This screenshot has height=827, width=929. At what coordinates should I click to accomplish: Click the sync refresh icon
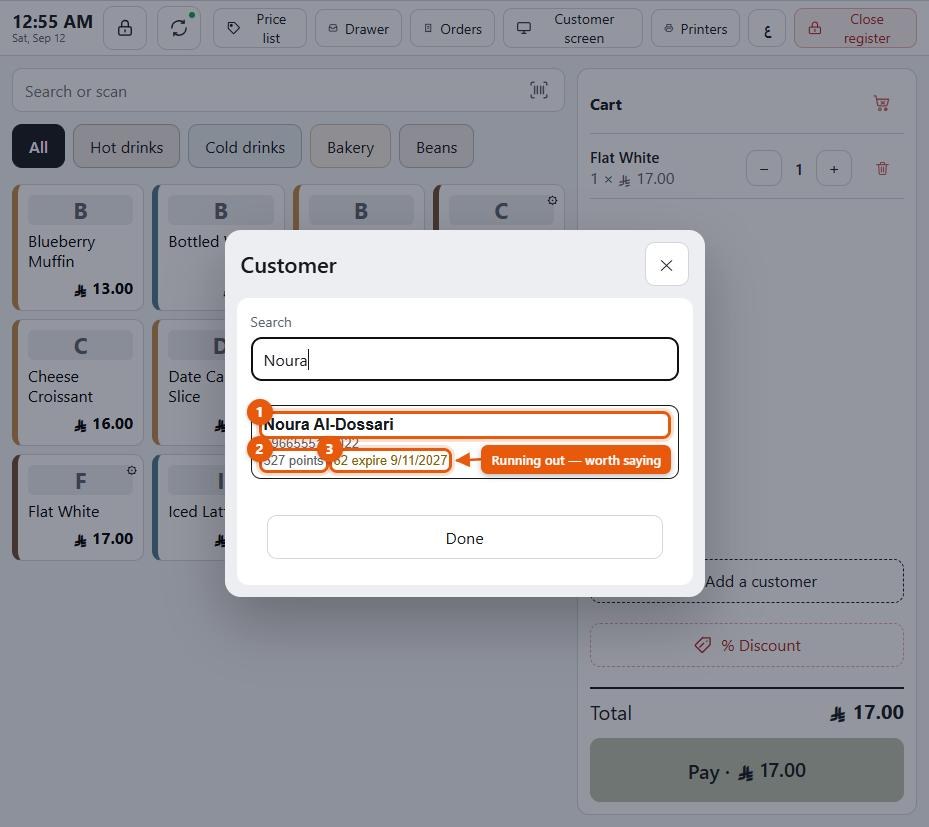point(179,28)
